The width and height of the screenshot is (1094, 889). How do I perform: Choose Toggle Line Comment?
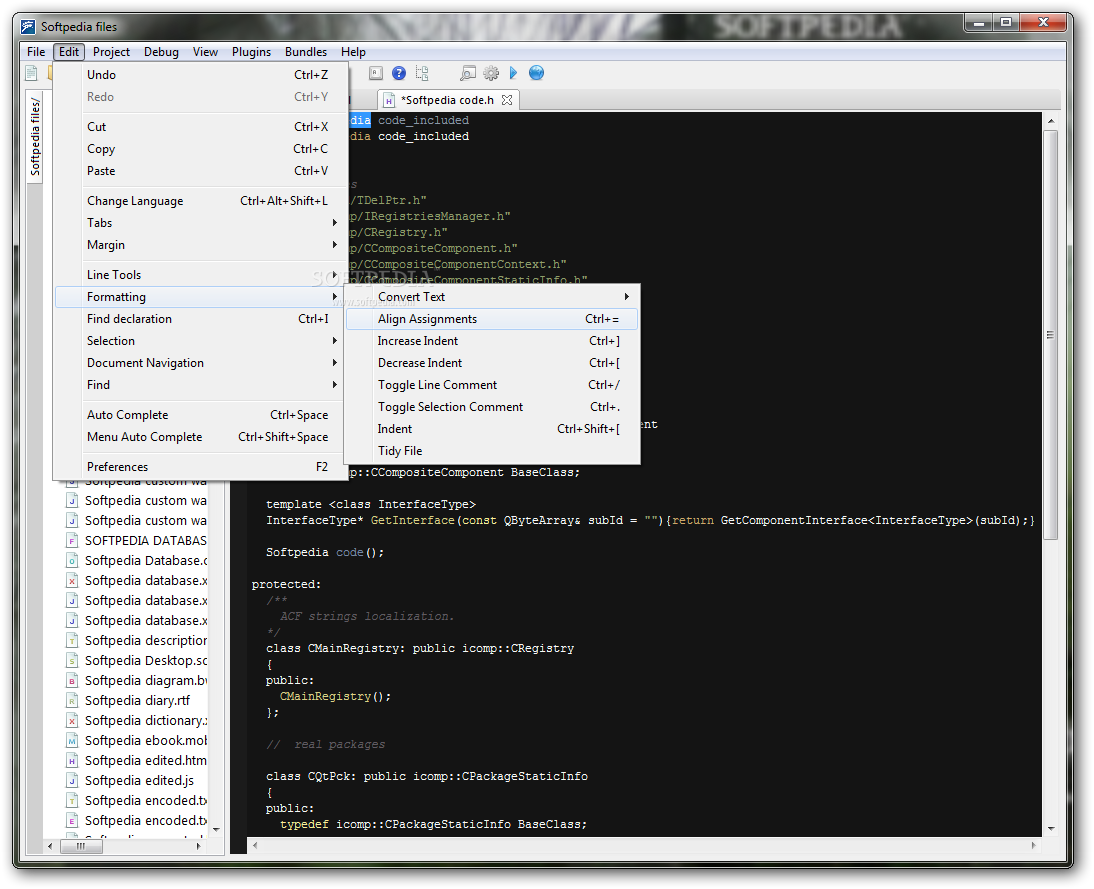(493, 385)
